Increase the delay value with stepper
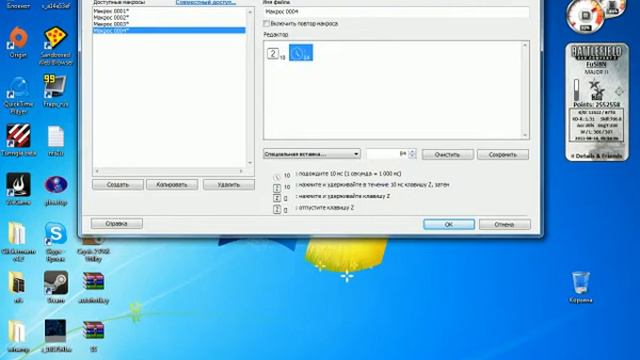 (412, 151)
